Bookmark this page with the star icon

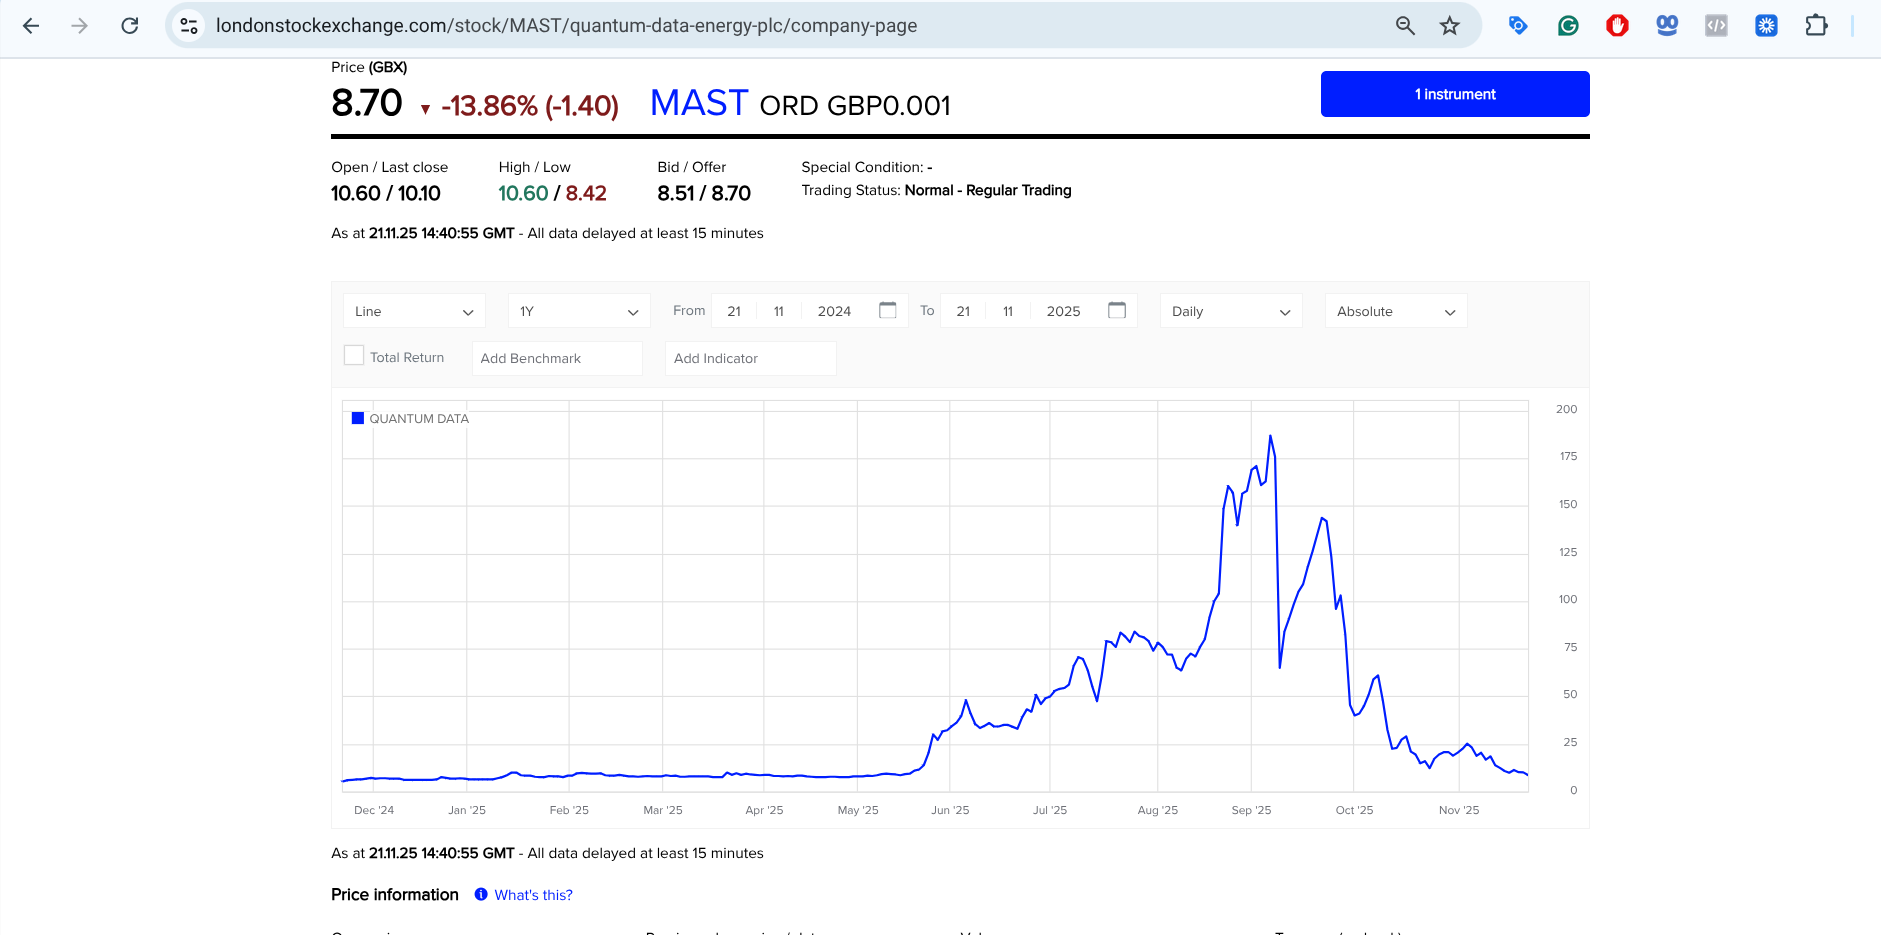[x=1449, y=26]
